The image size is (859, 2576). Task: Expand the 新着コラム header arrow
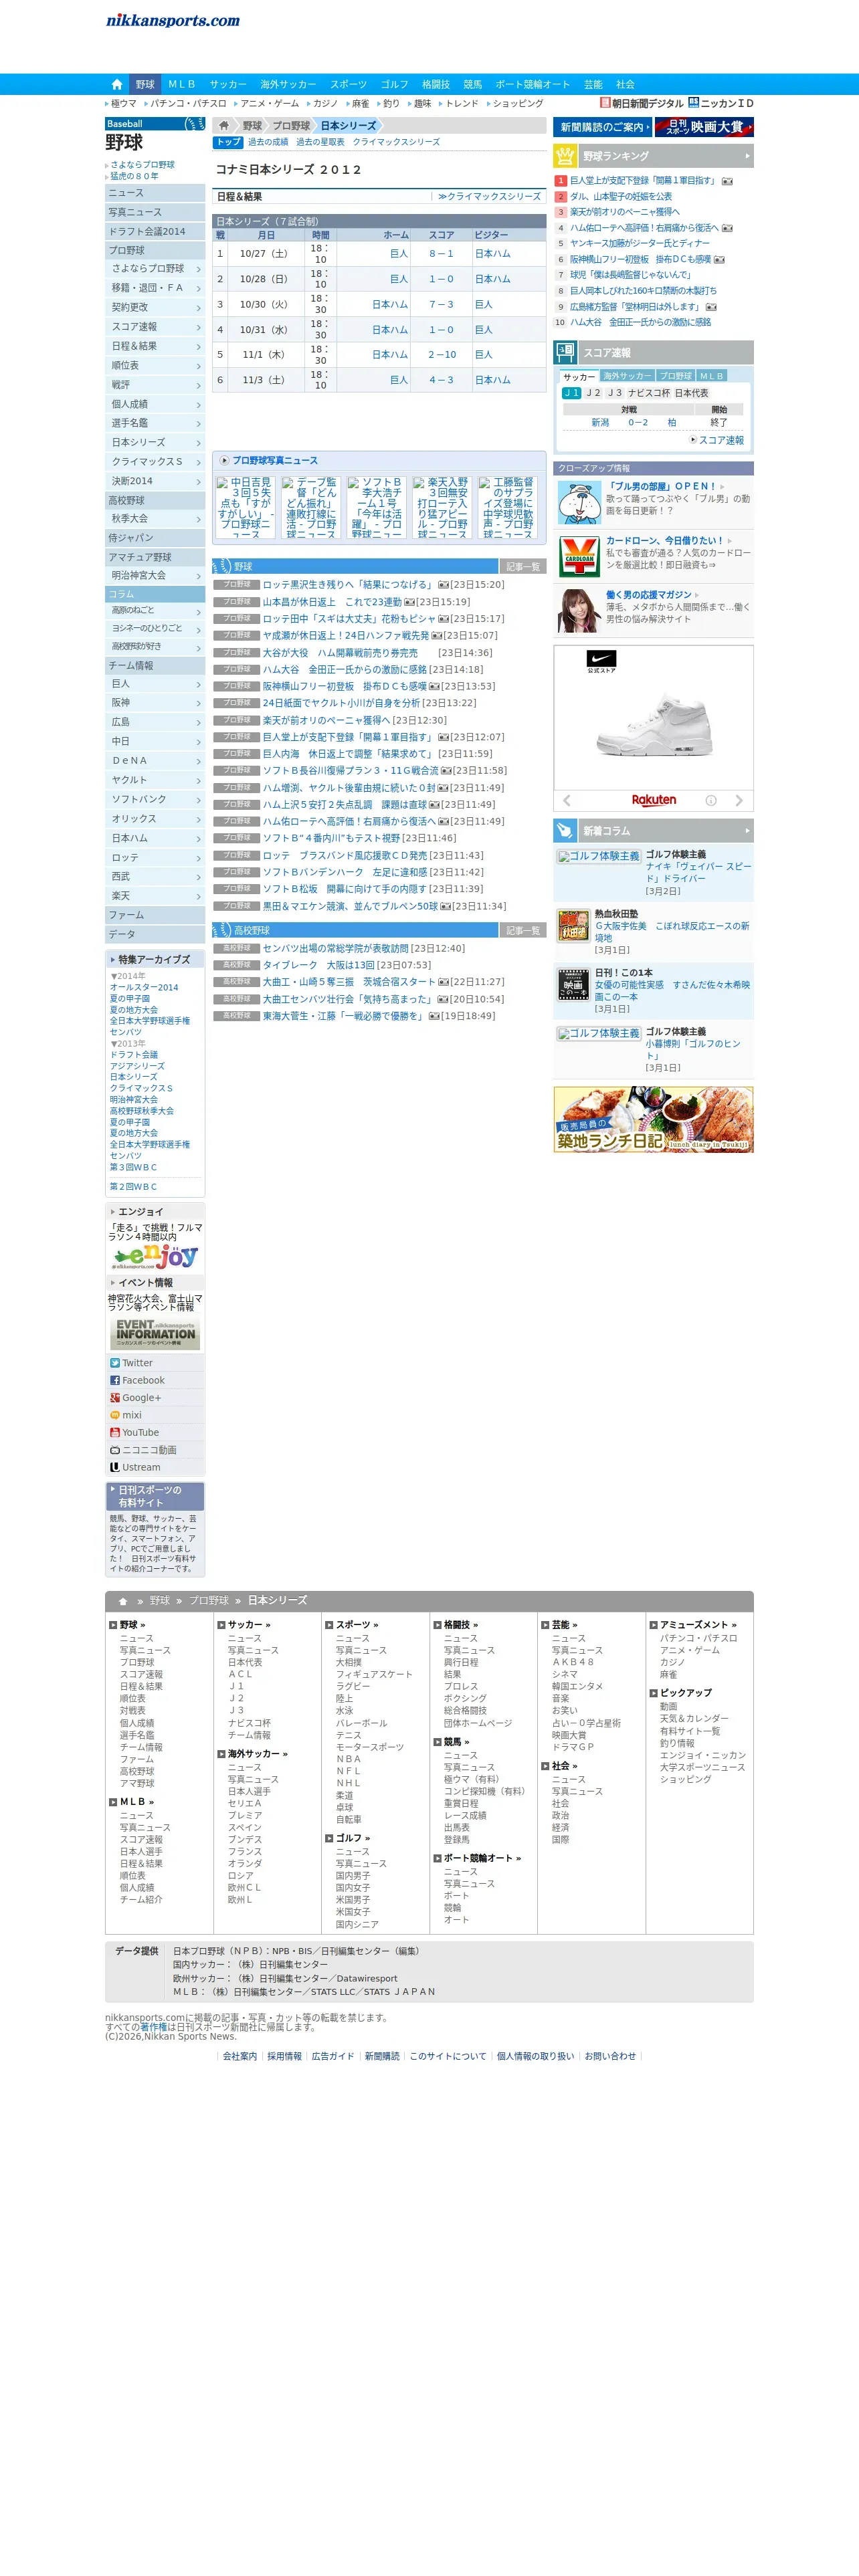click(747, 830)
